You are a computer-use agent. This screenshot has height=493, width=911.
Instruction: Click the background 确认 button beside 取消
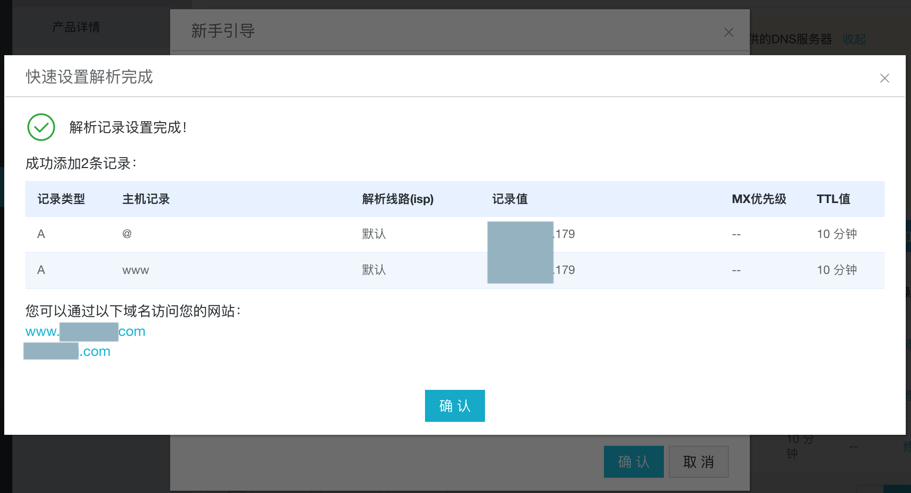pos(633,461)
